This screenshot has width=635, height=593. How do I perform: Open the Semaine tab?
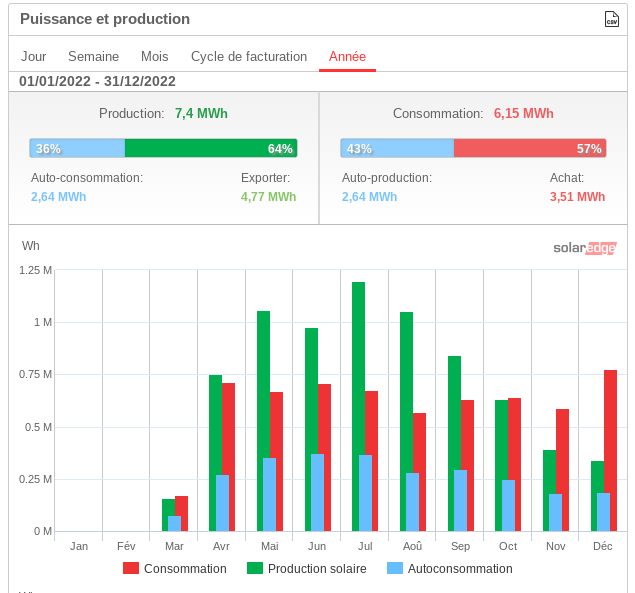point(93,57)
